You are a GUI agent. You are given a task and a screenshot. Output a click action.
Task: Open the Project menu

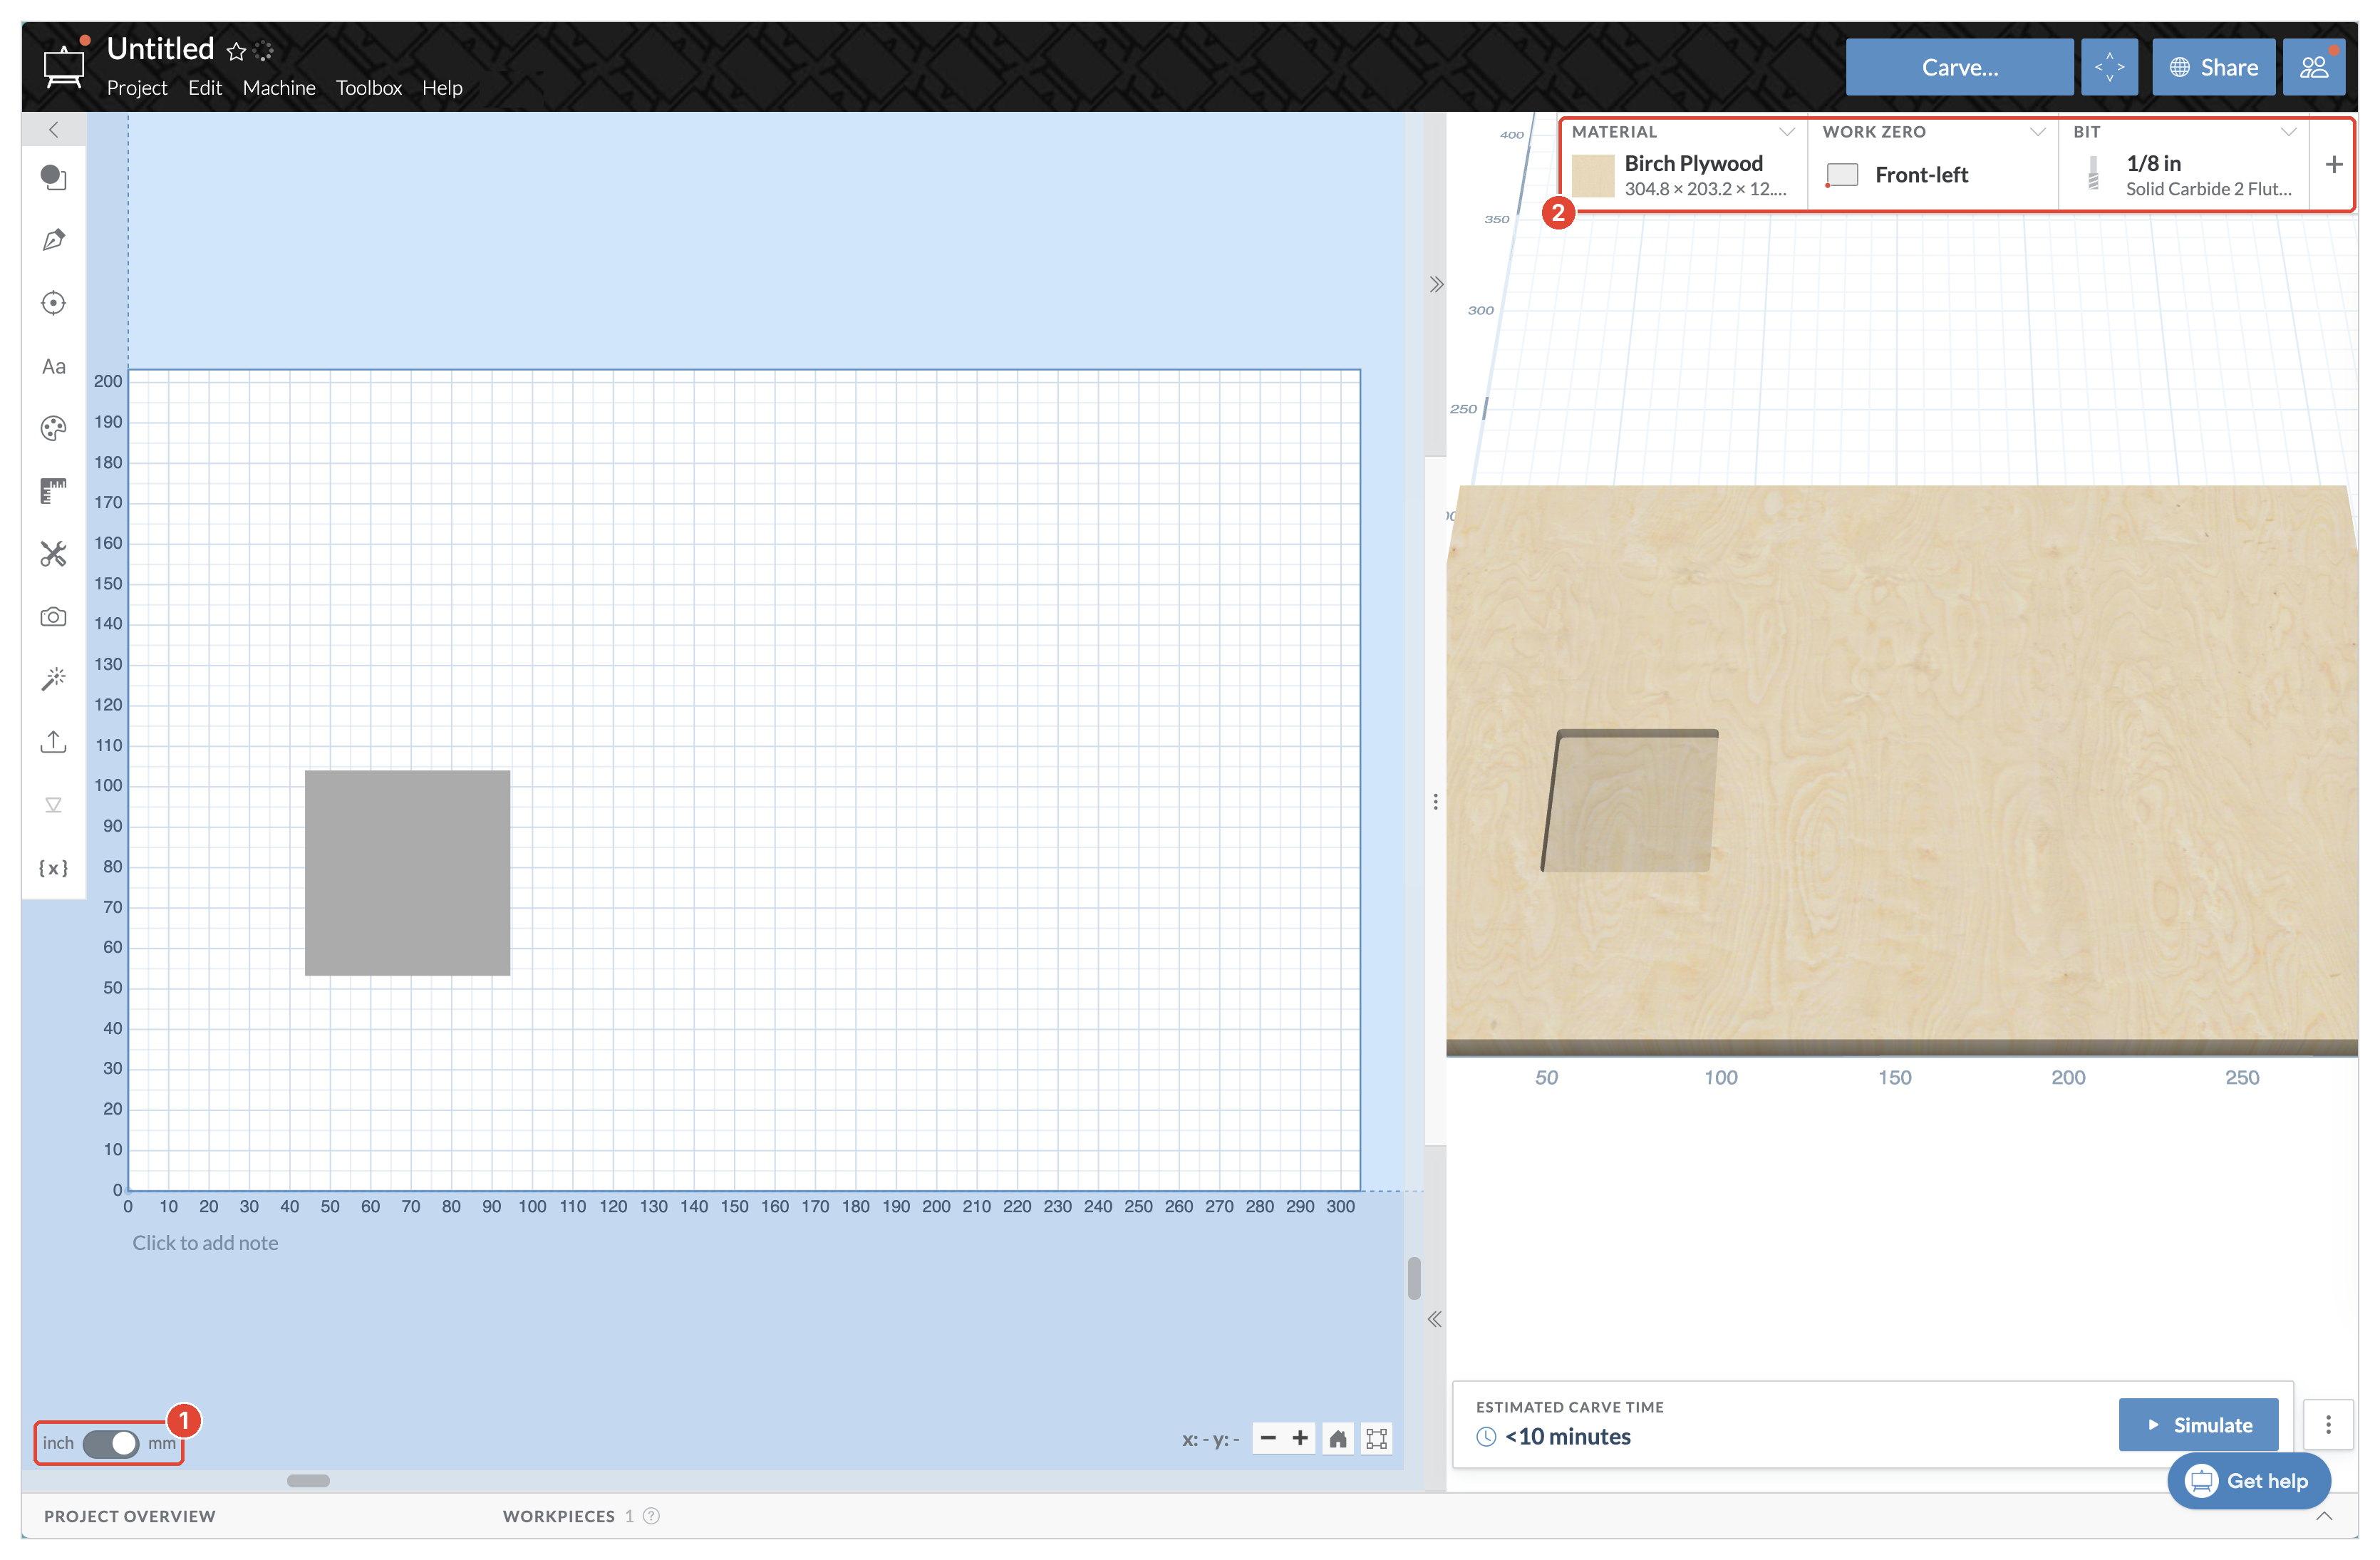pyautogui.click(x=137, y=88)
